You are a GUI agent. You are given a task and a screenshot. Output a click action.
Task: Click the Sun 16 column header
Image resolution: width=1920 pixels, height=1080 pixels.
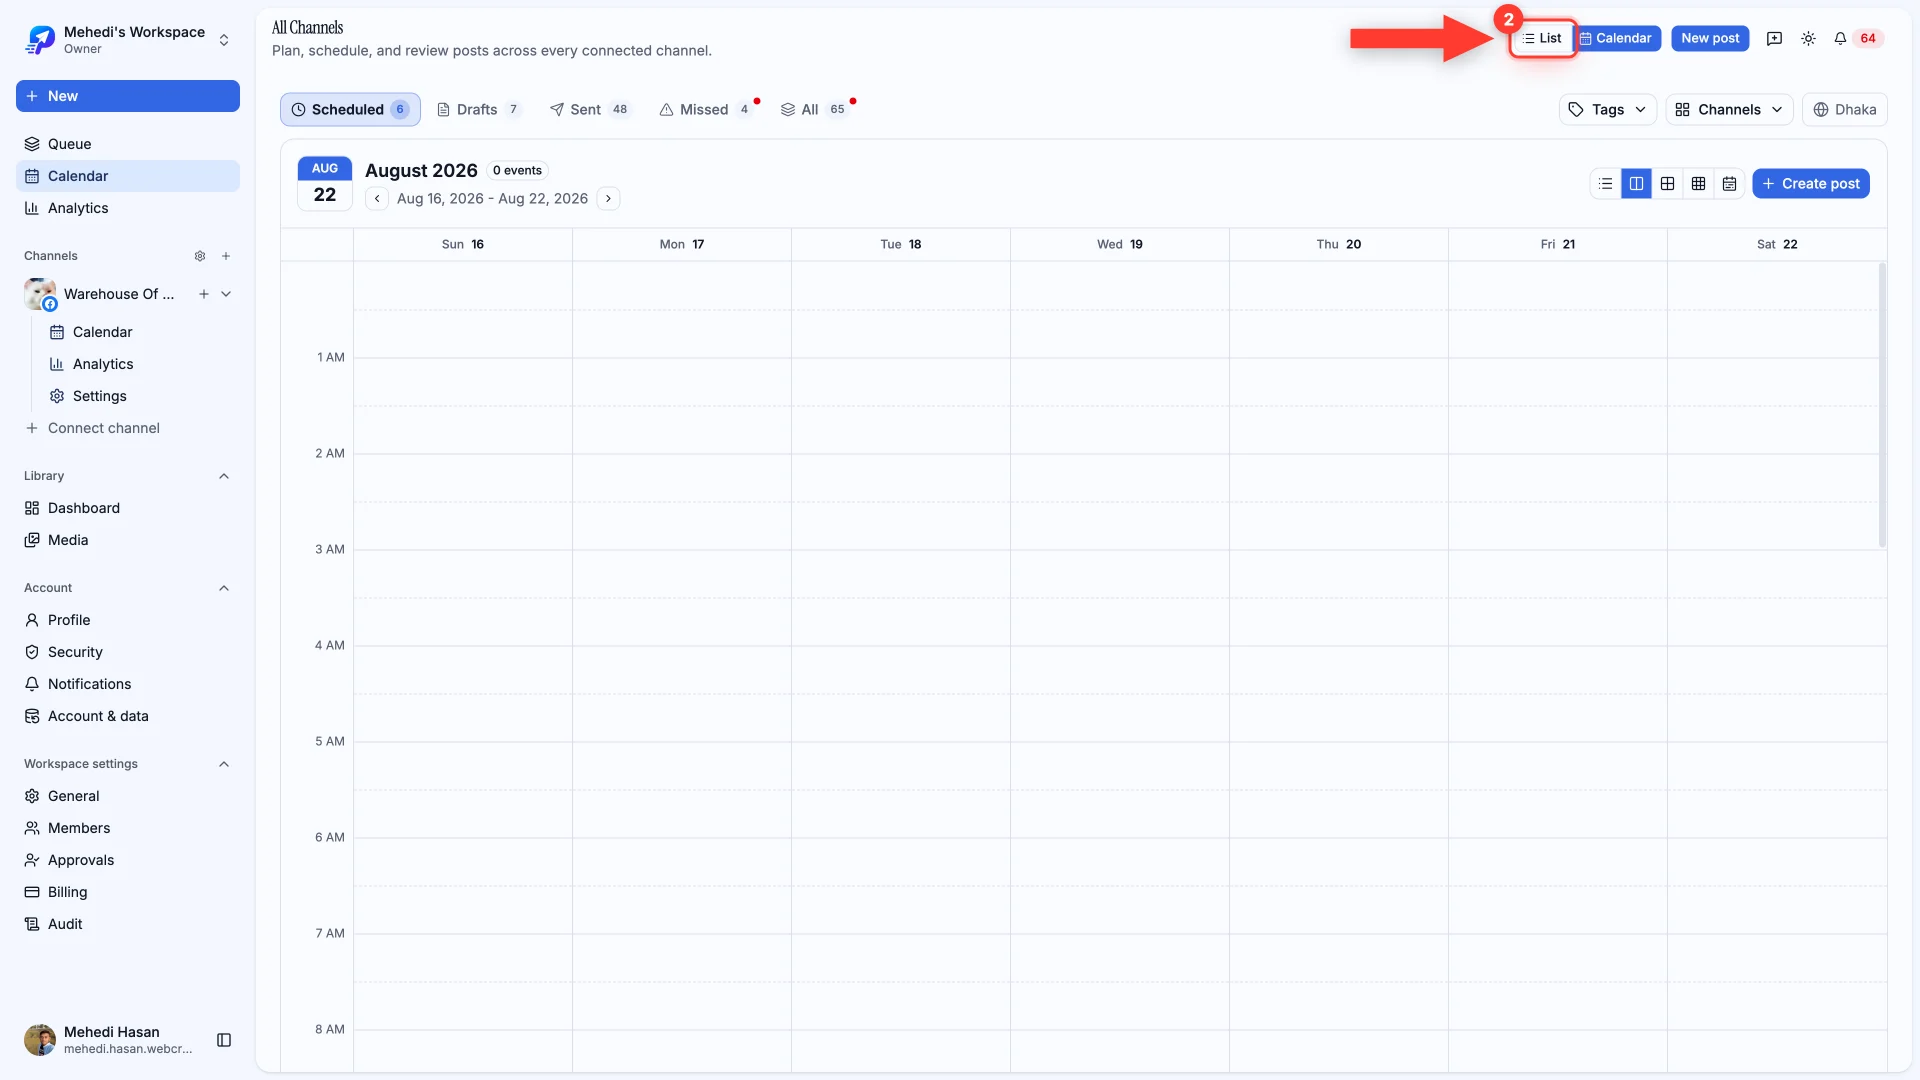pos(463,244)
